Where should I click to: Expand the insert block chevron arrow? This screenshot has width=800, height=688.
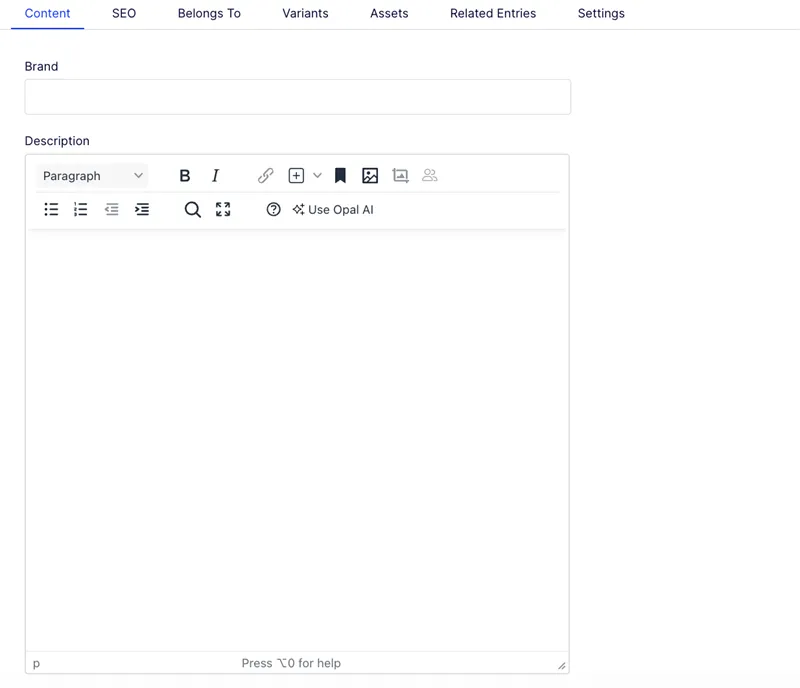[x=317, y=176]
